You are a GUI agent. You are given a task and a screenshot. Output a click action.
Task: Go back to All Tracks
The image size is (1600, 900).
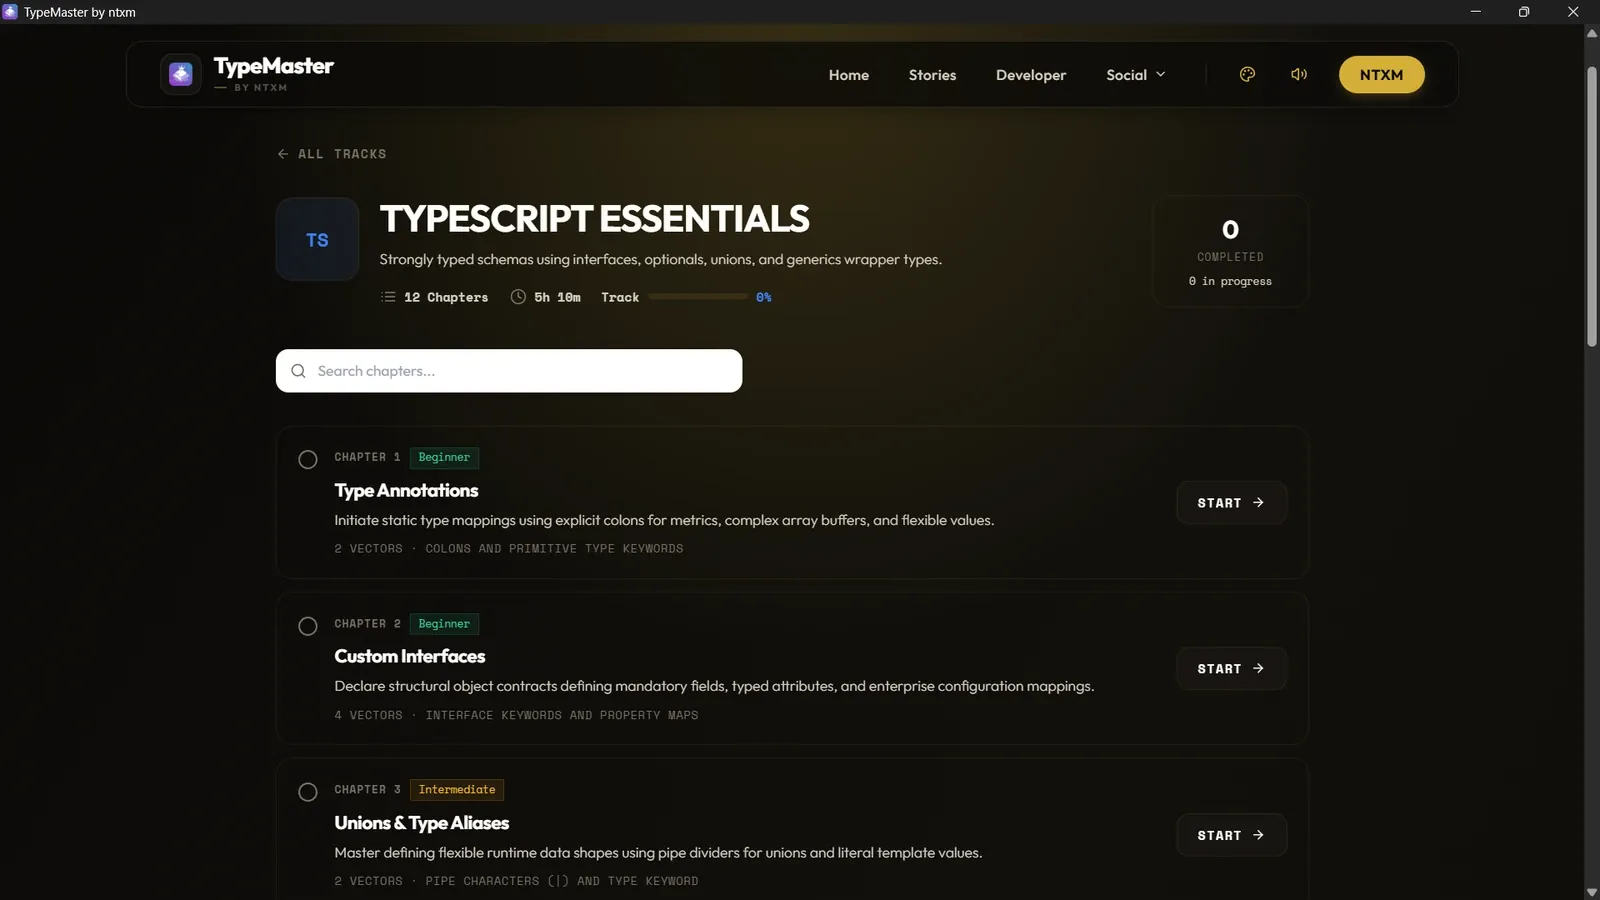[x=332, y=154]
